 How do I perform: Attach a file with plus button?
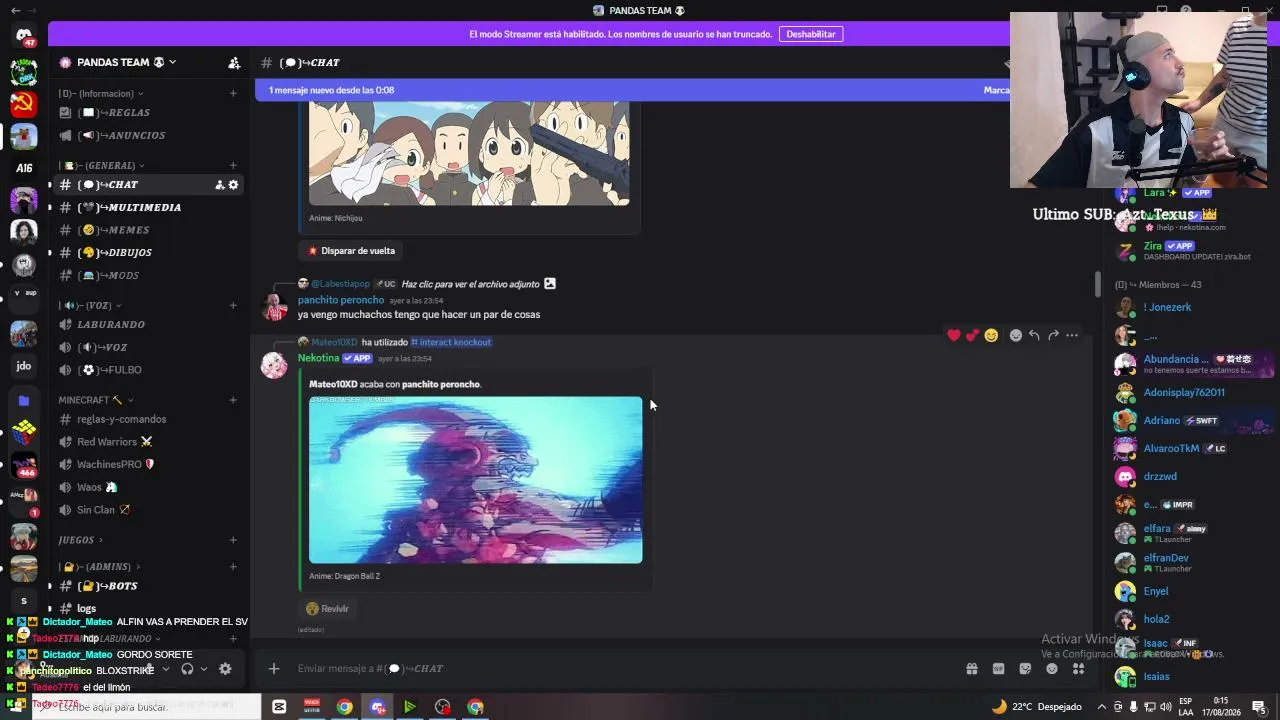274,669
